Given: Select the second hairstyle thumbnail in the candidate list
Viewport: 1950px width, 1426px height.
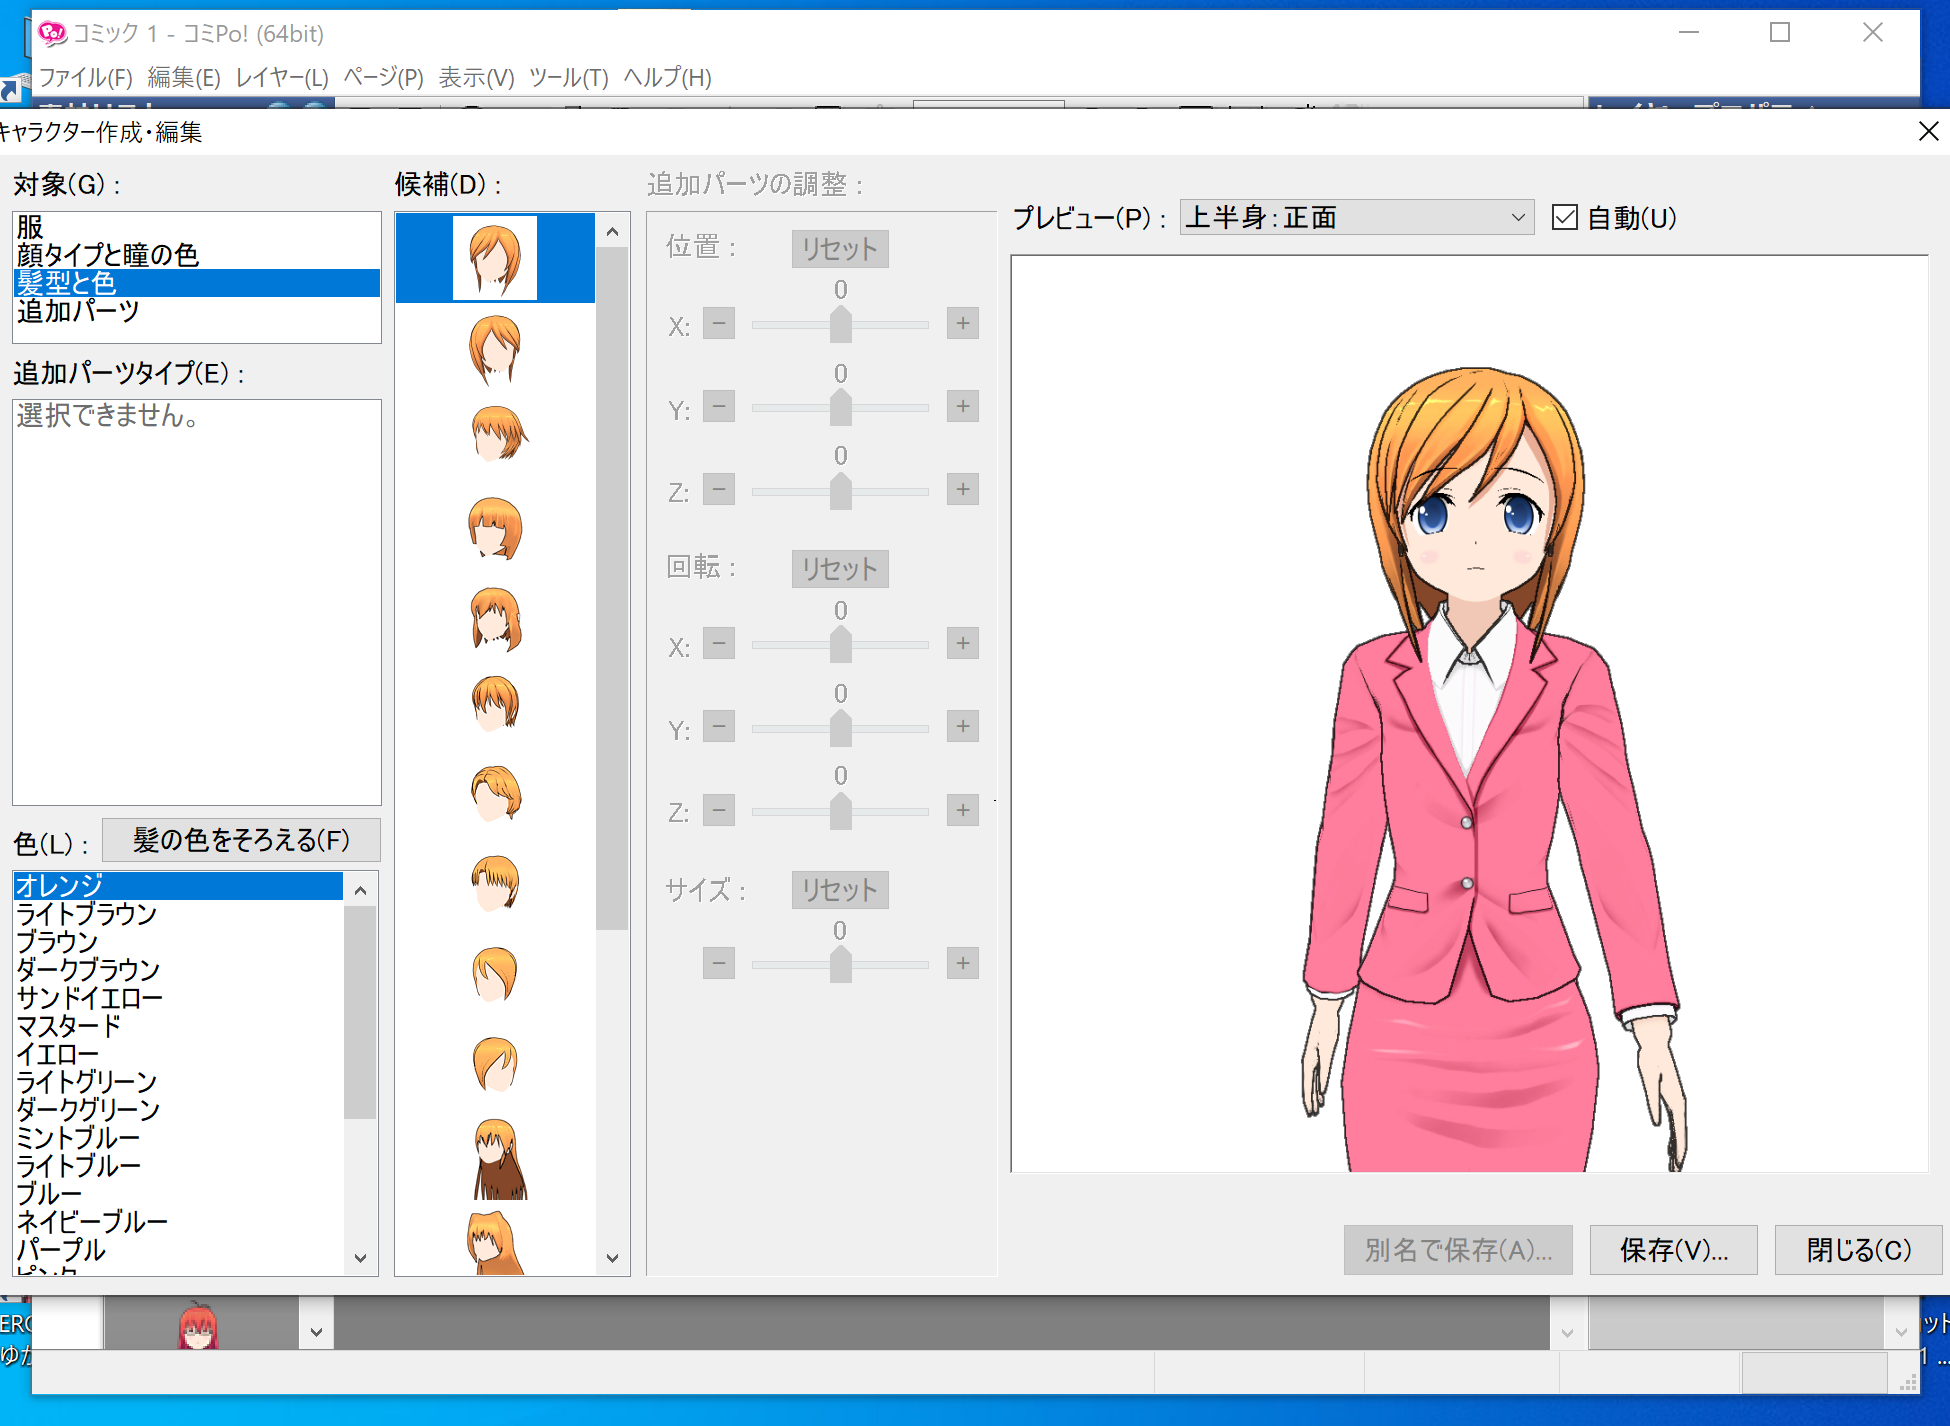Looking at the screenshot, I should click(x=495, y=349).
